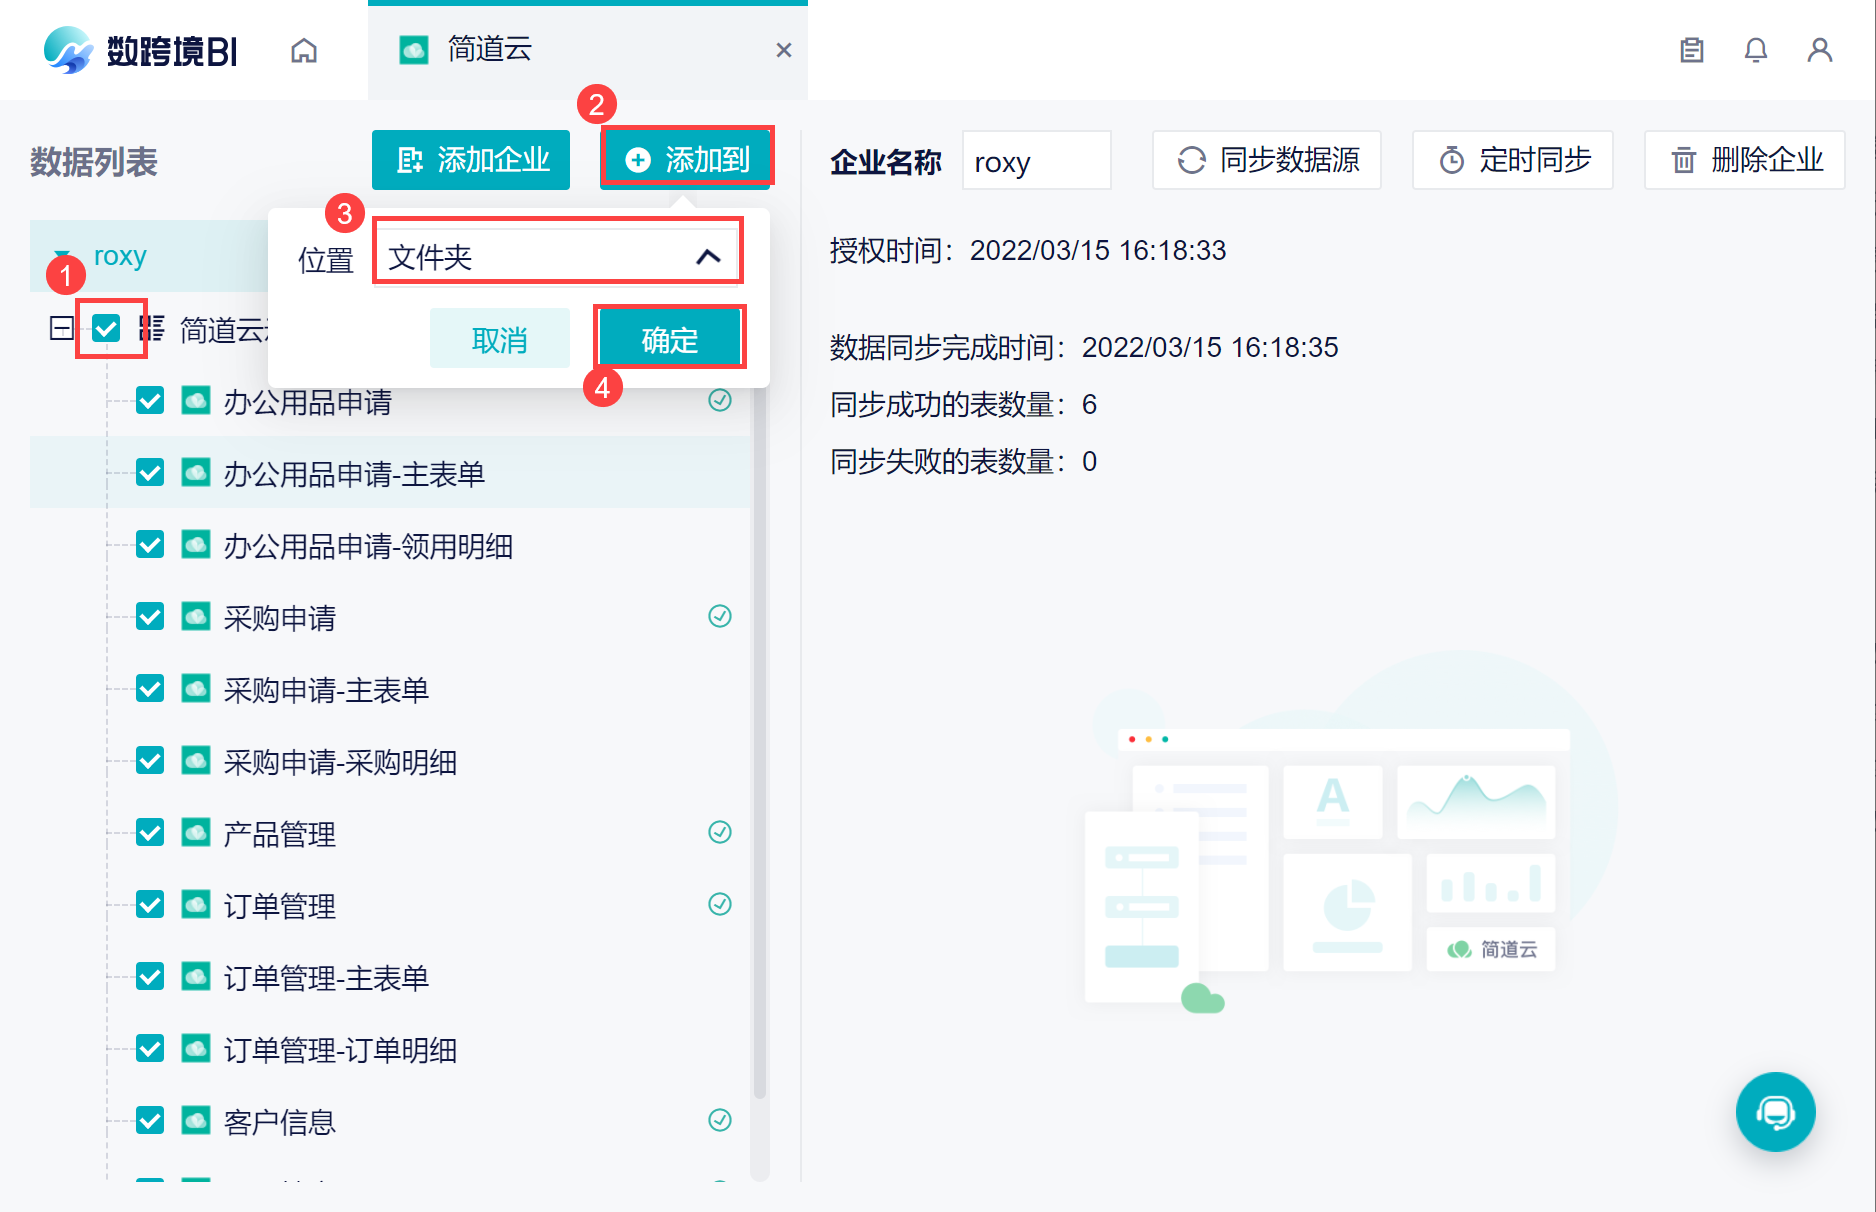
Task: Click the grid icon beside 简道云 node
Action: (152, 328)
